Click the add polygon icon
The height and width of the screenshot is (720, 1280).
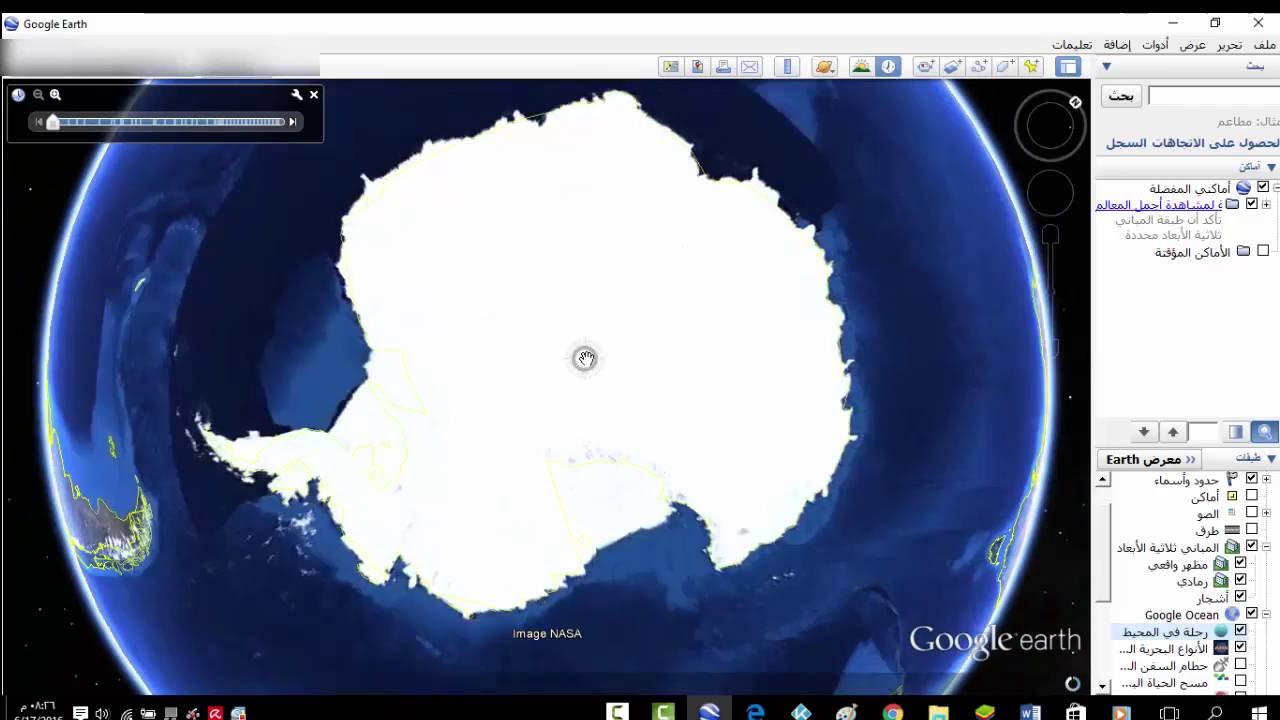click(x=1005, y=67)
